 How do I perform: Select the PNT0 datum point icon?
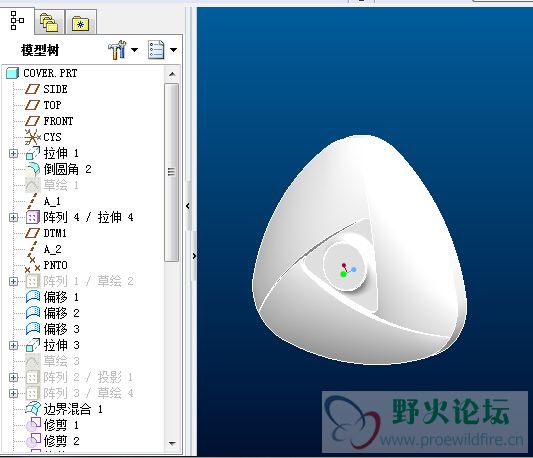[x=32, y=265]
